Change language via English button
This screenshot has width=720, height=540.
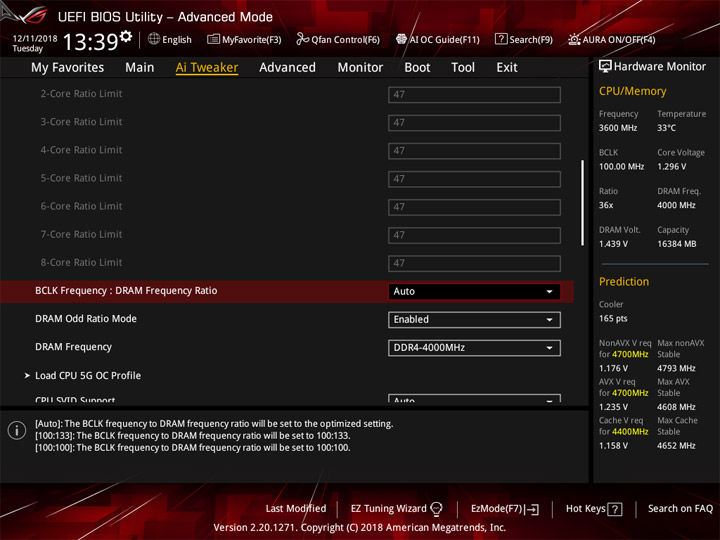(170, 39)
